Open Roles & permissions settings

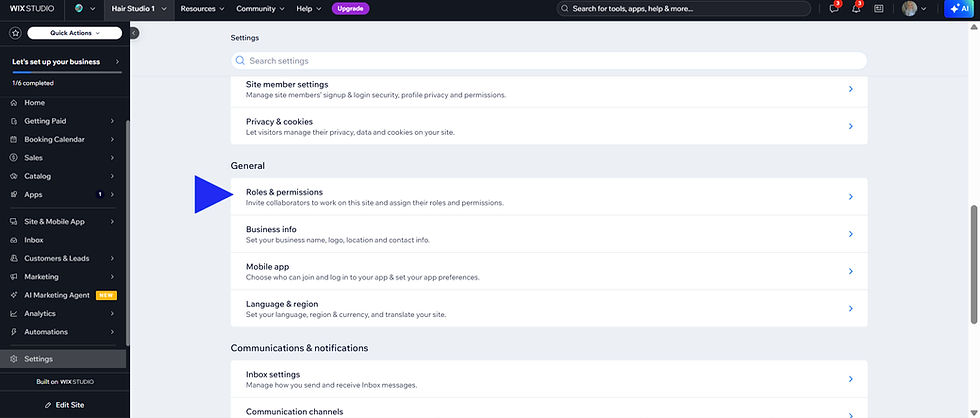pyautogui.click(x=549, y=197)
